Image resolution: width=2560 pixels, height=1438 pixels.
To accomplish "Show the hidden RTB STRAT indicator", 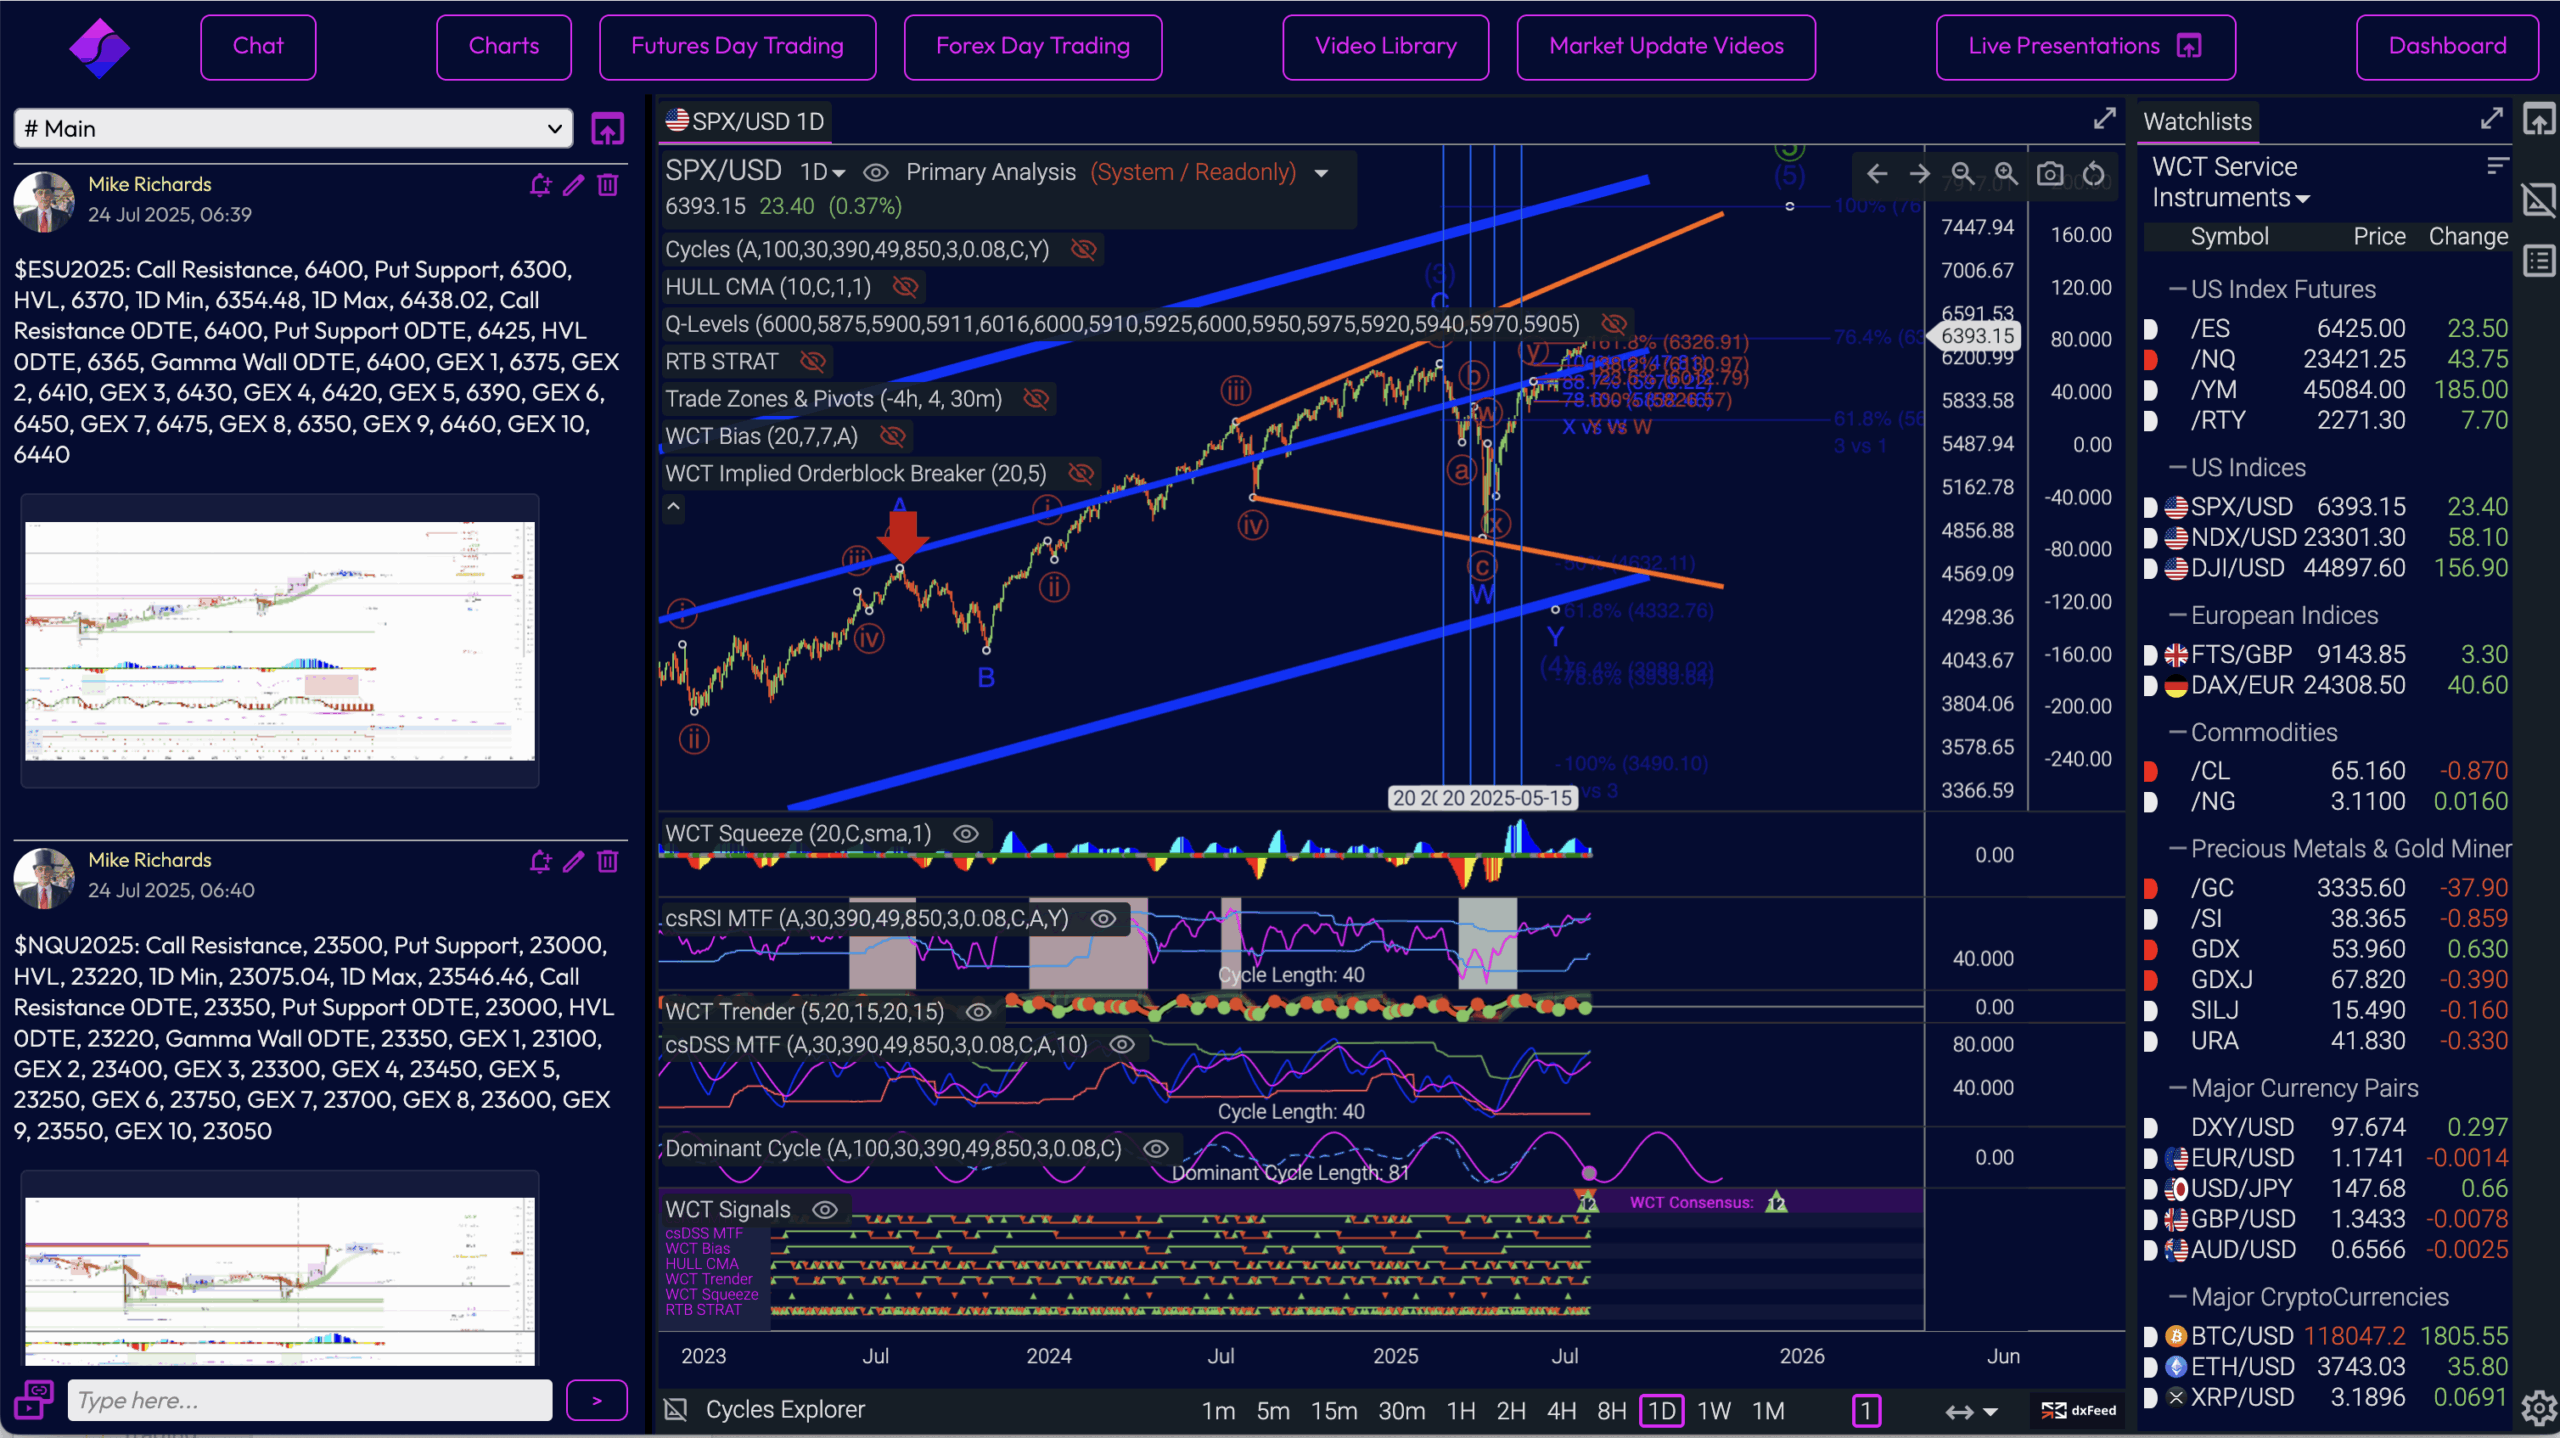I will 813,361.
